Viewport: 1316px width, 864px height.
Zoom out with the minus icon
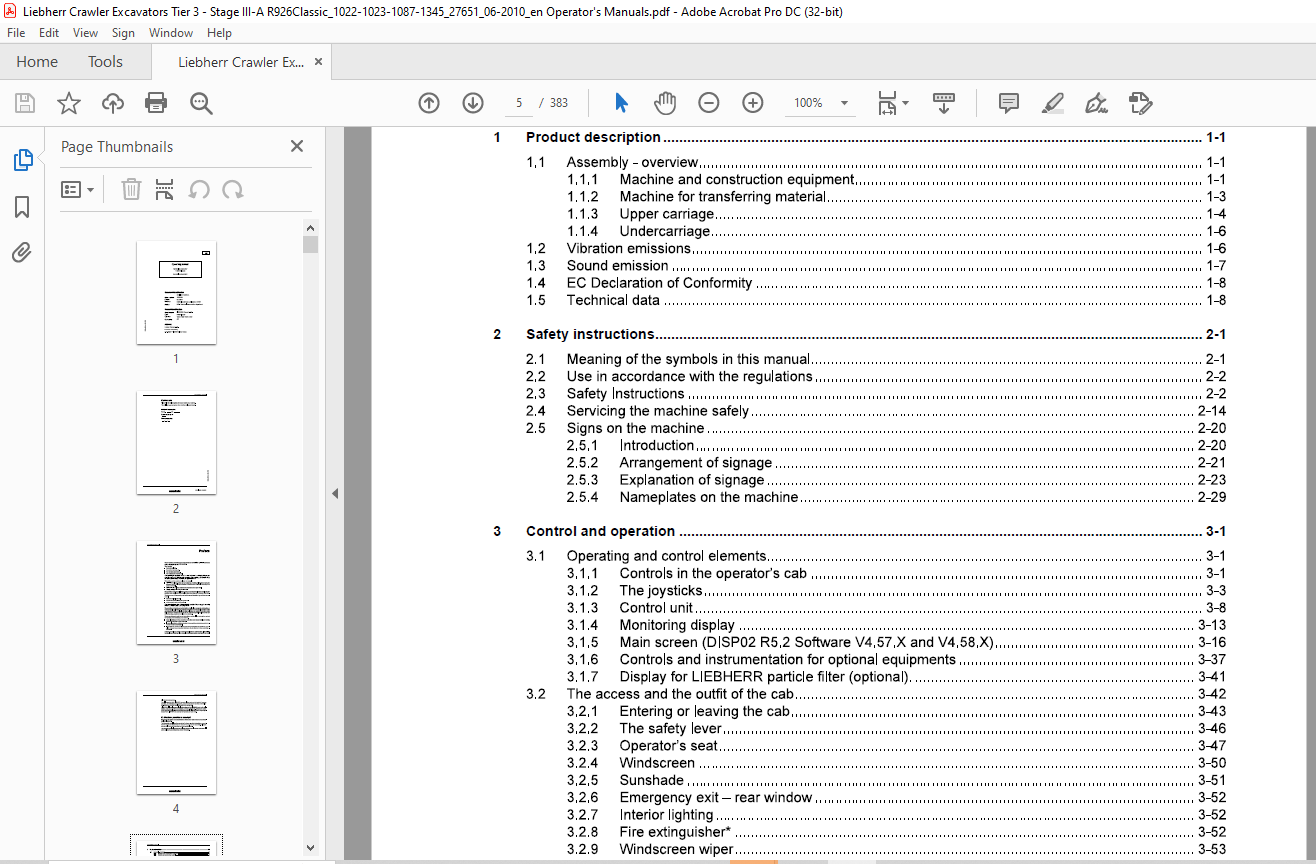(x=709, y=103)
